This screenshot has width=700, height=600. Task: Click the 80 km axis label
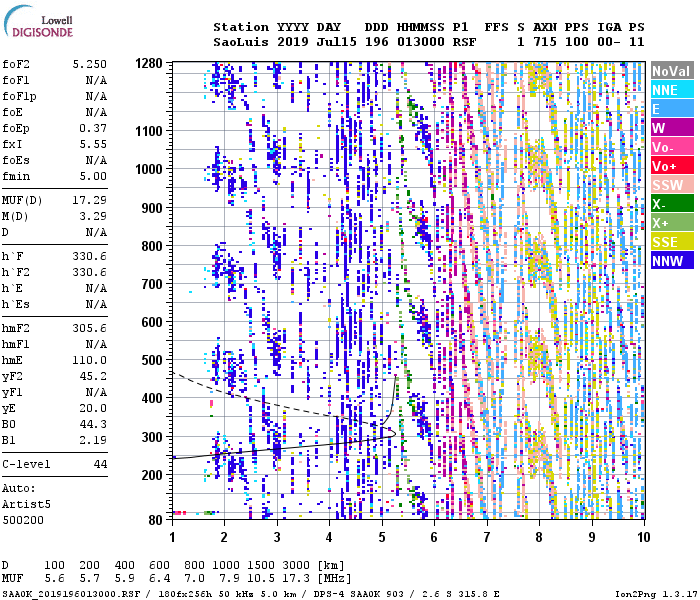click(155, 520)
